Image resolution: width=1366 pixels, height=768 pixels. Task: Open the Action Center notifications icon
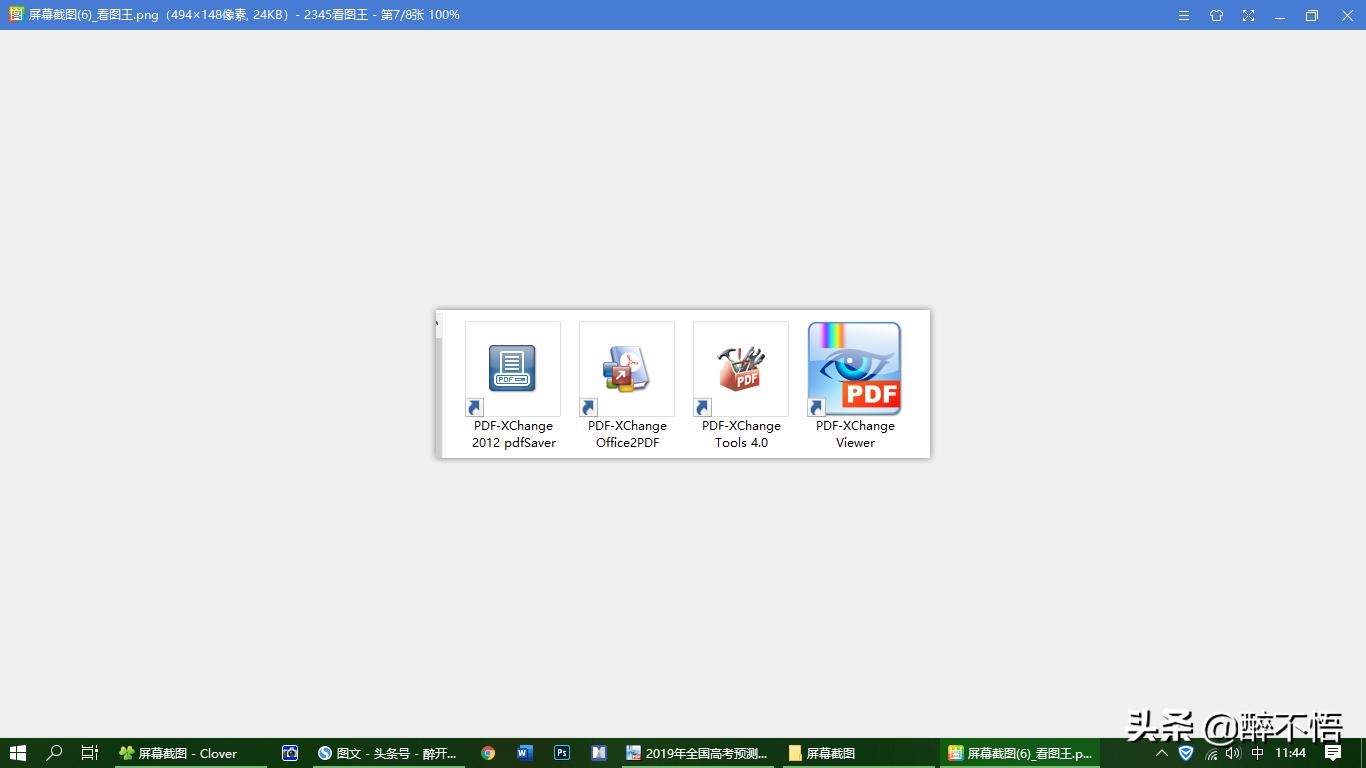pyautogui.click(x=1333, y=753)
